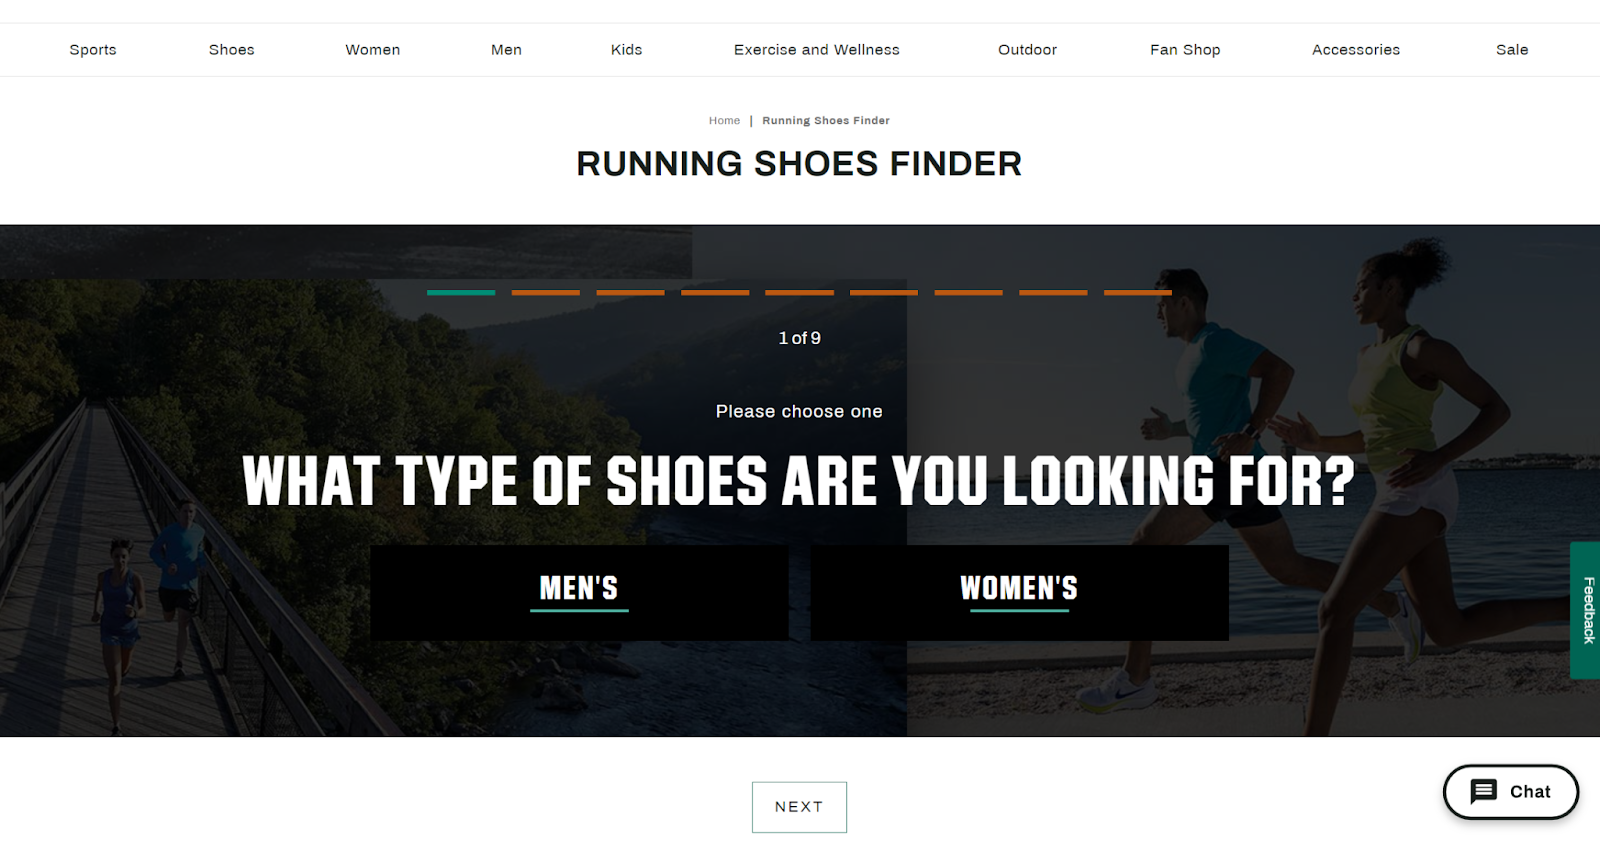Image resolution: width=1600 pixels, height=845 pixels.
Task: Open the Outdoor menu
Action: click(1027, 50)
